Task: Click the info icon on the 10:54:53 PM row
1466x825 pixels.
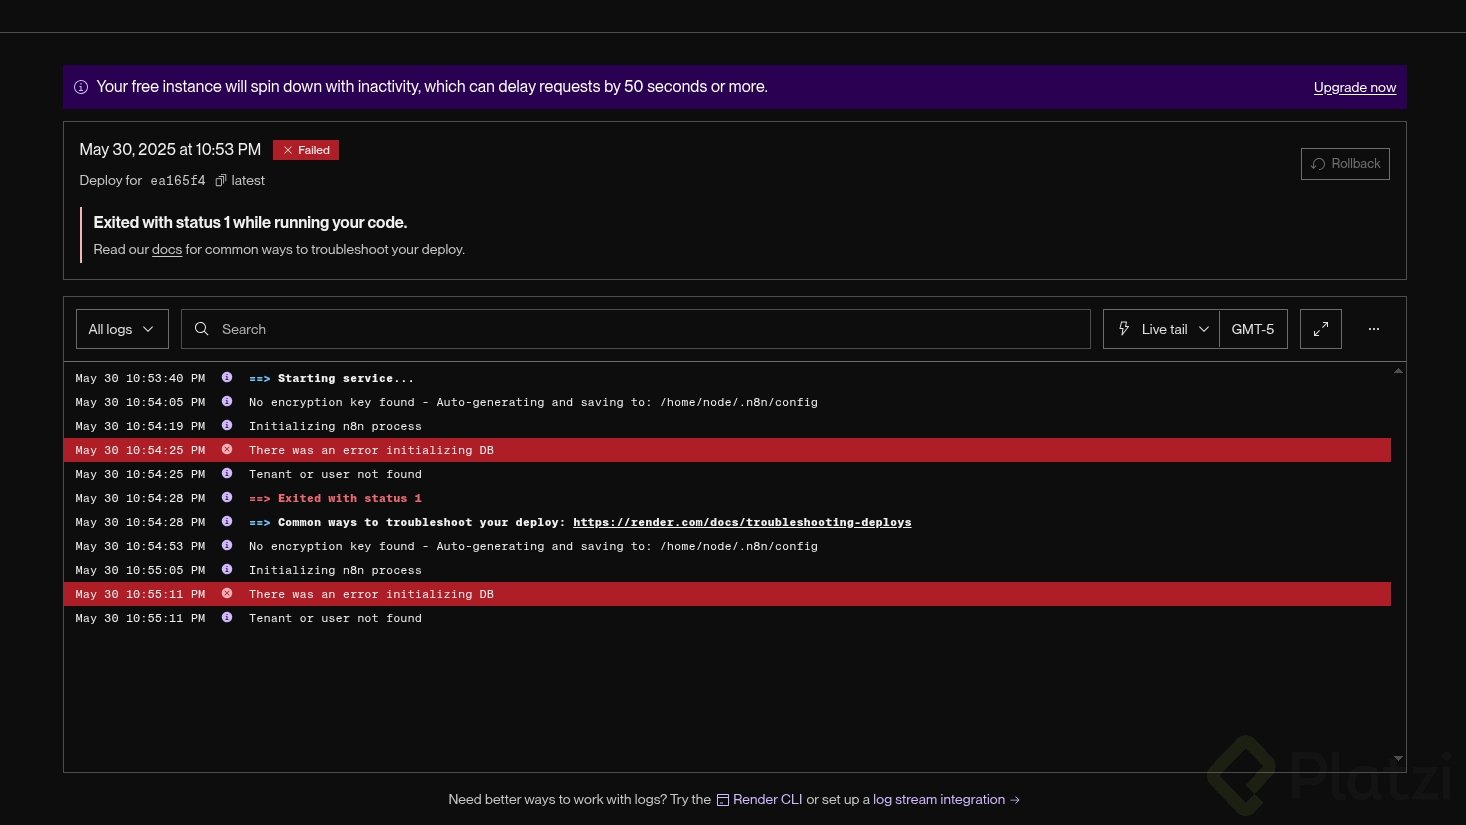Action: (x=227, y=546)
